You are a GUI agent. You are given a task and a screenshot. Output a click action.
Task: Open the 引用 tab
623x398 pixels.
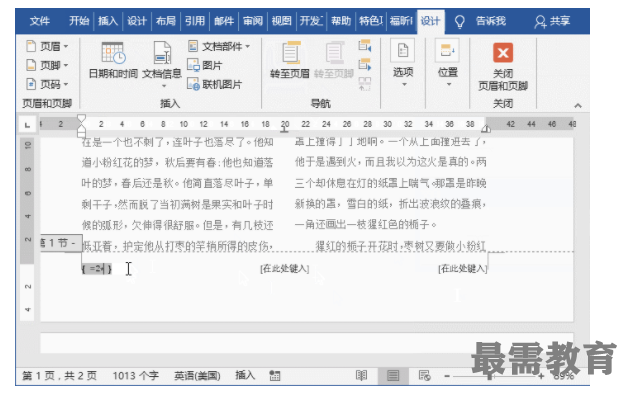coord(195,21)
